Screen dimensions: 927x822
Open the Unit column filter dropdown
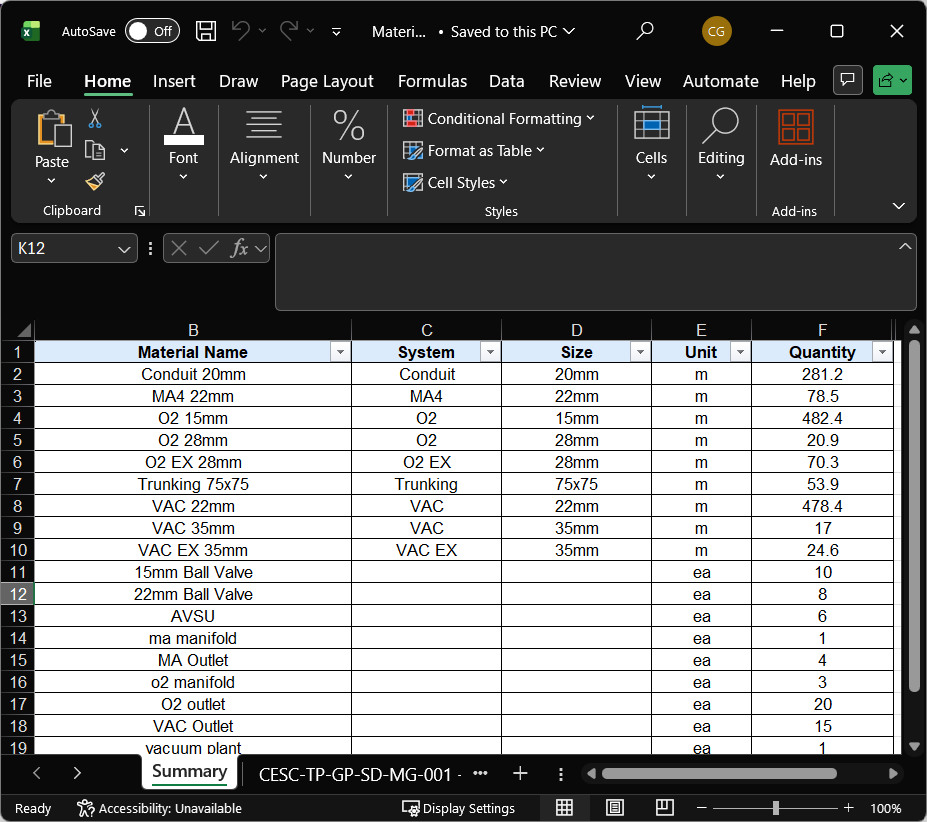tap(740, 352)
